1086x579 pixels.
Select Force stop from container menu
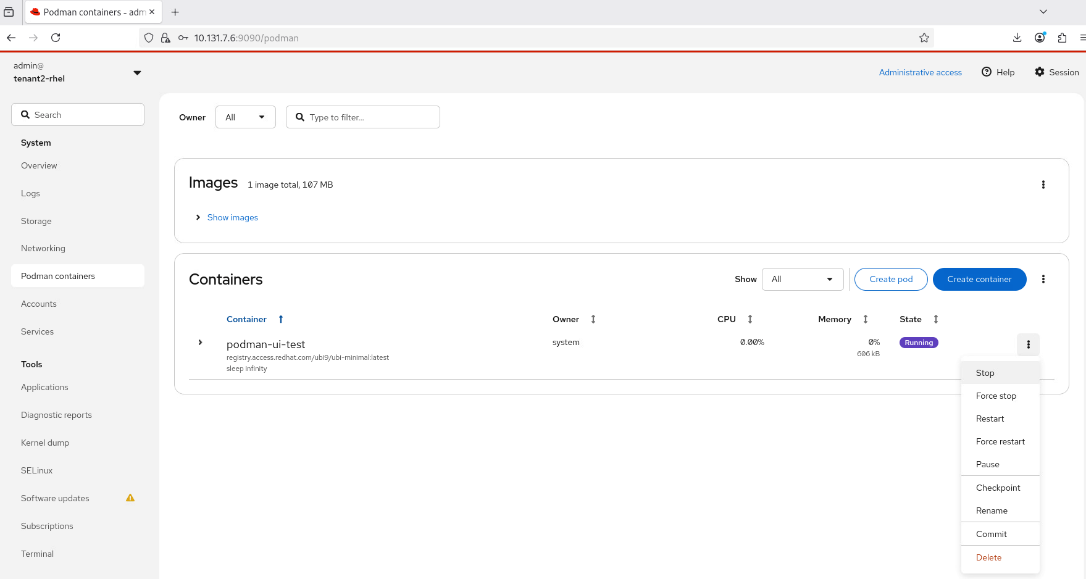pos(1000,395)
